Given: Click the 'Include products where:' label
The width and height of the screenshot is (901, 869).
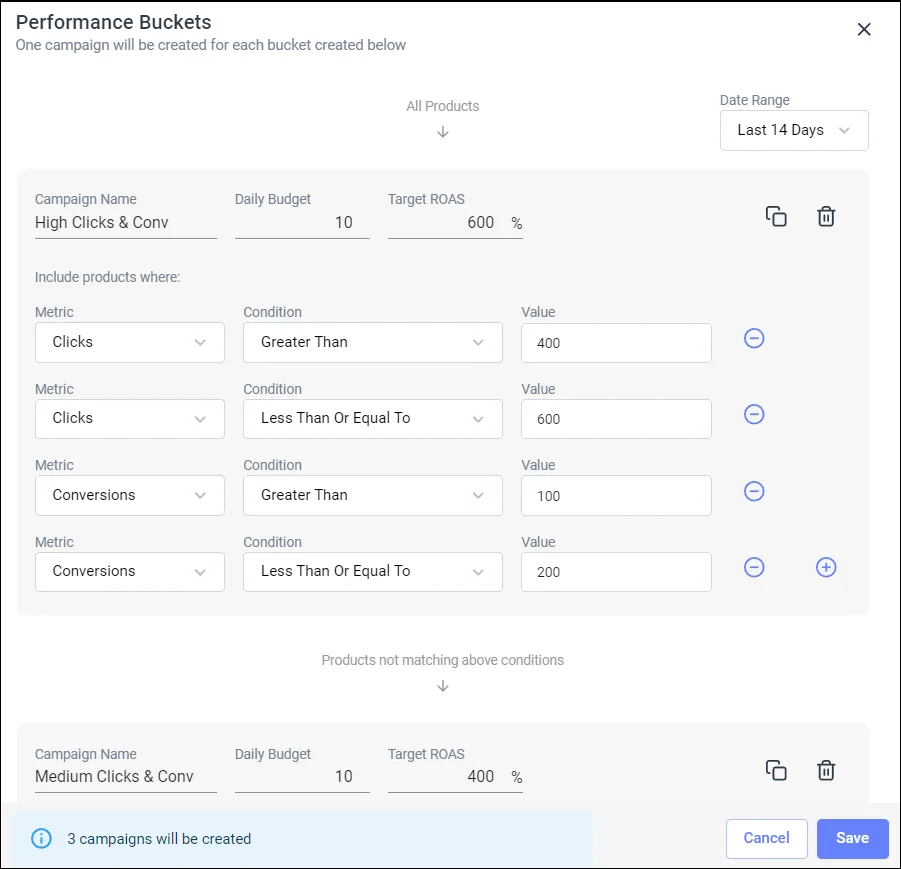Looking at the screenshot, I should [107, 277].
